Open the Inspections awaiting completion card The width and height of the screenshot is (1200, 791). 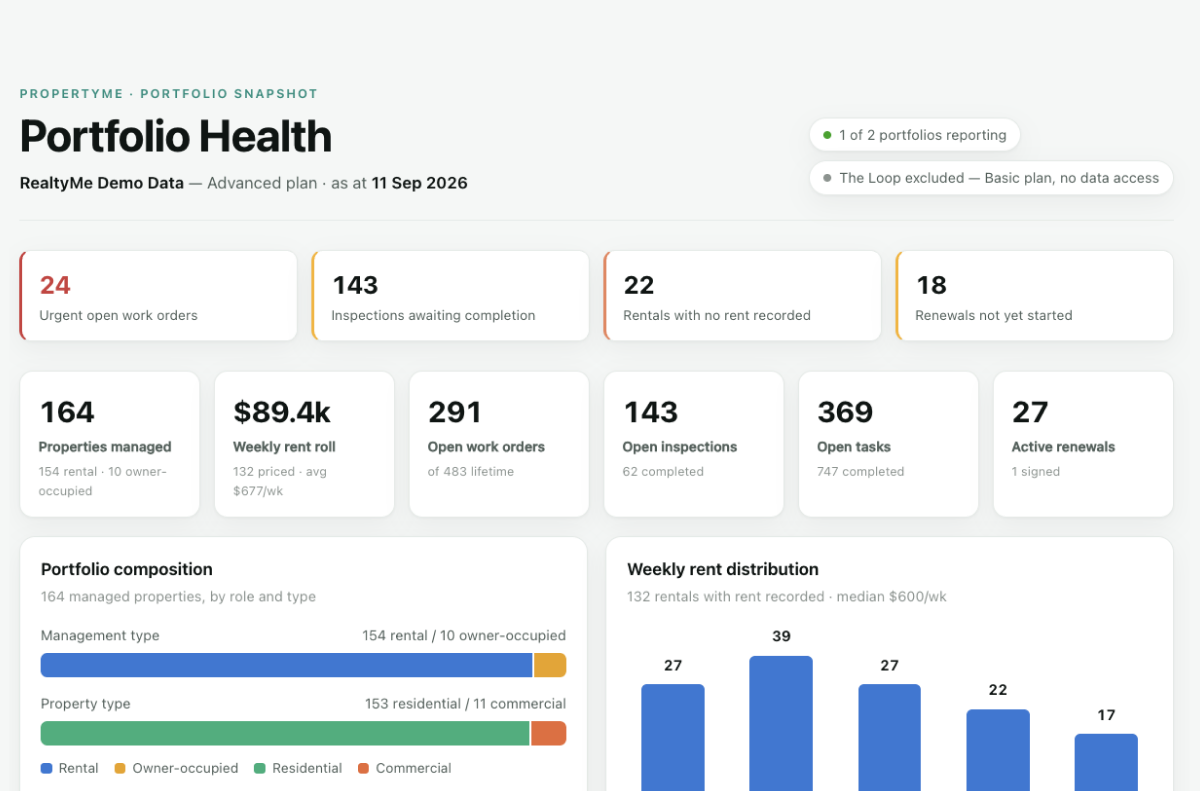point(451,296)
